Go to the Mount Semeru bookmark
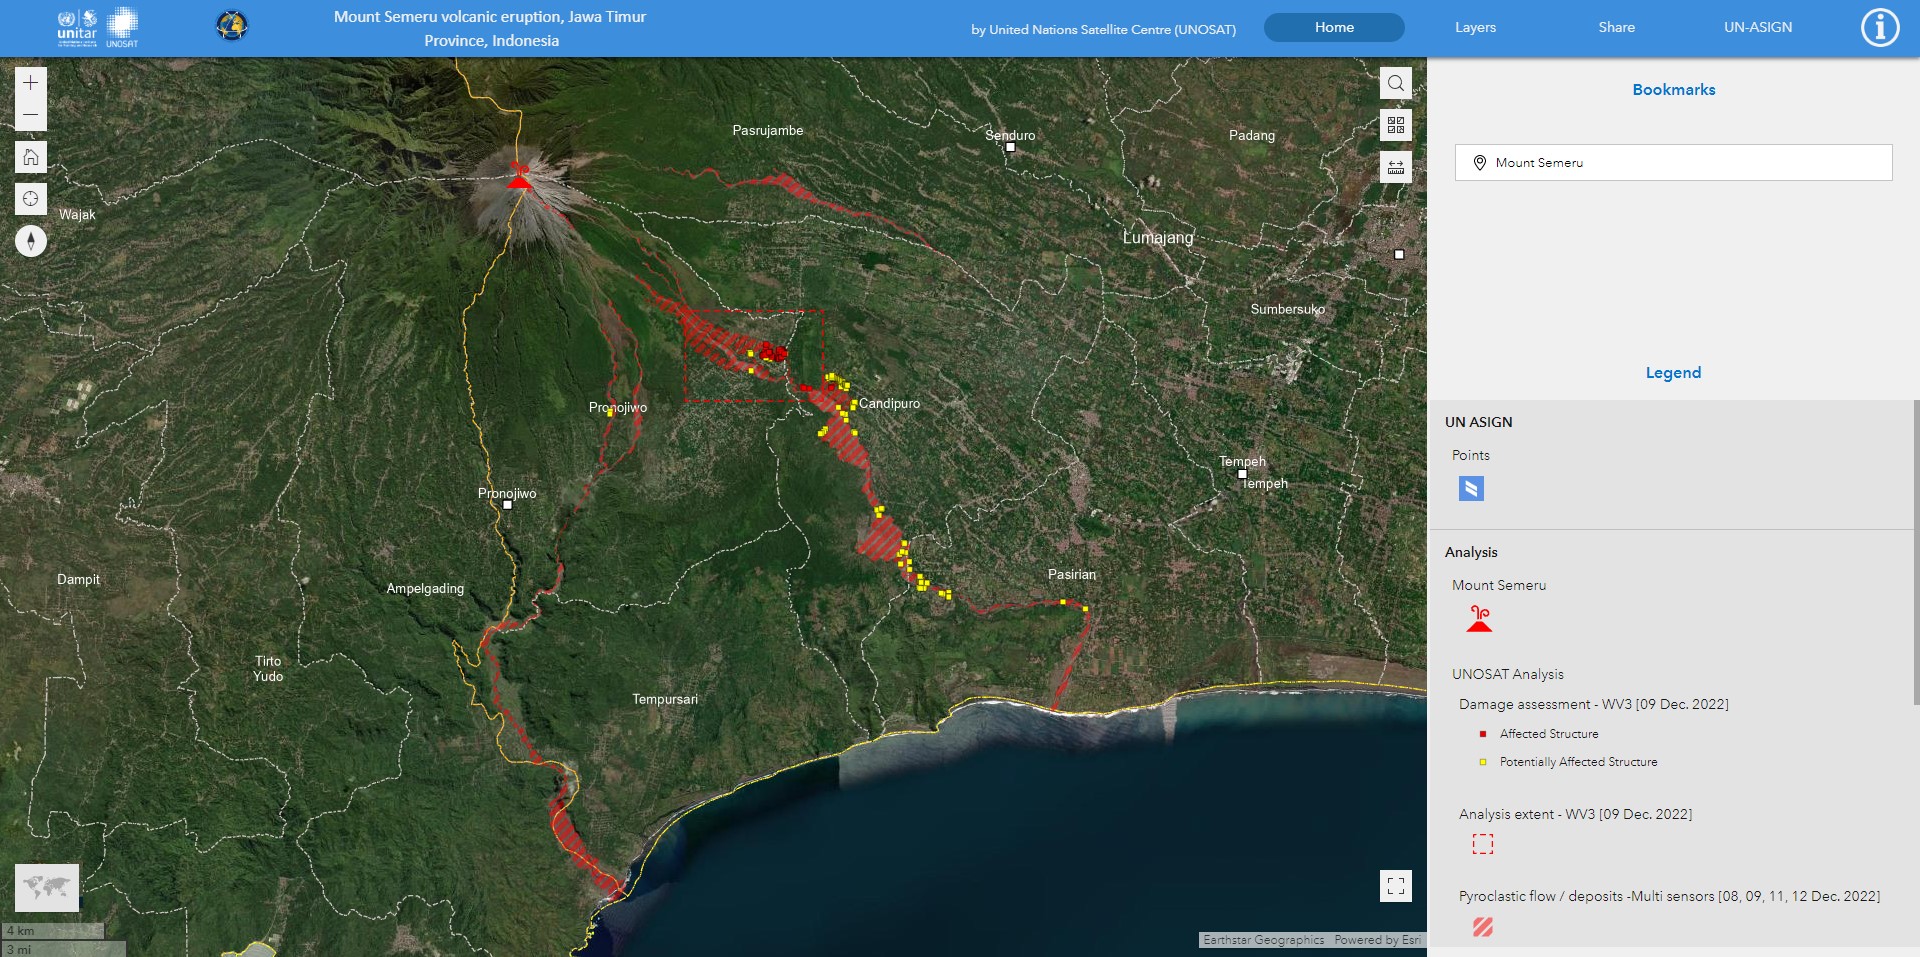 [1673, 163]
